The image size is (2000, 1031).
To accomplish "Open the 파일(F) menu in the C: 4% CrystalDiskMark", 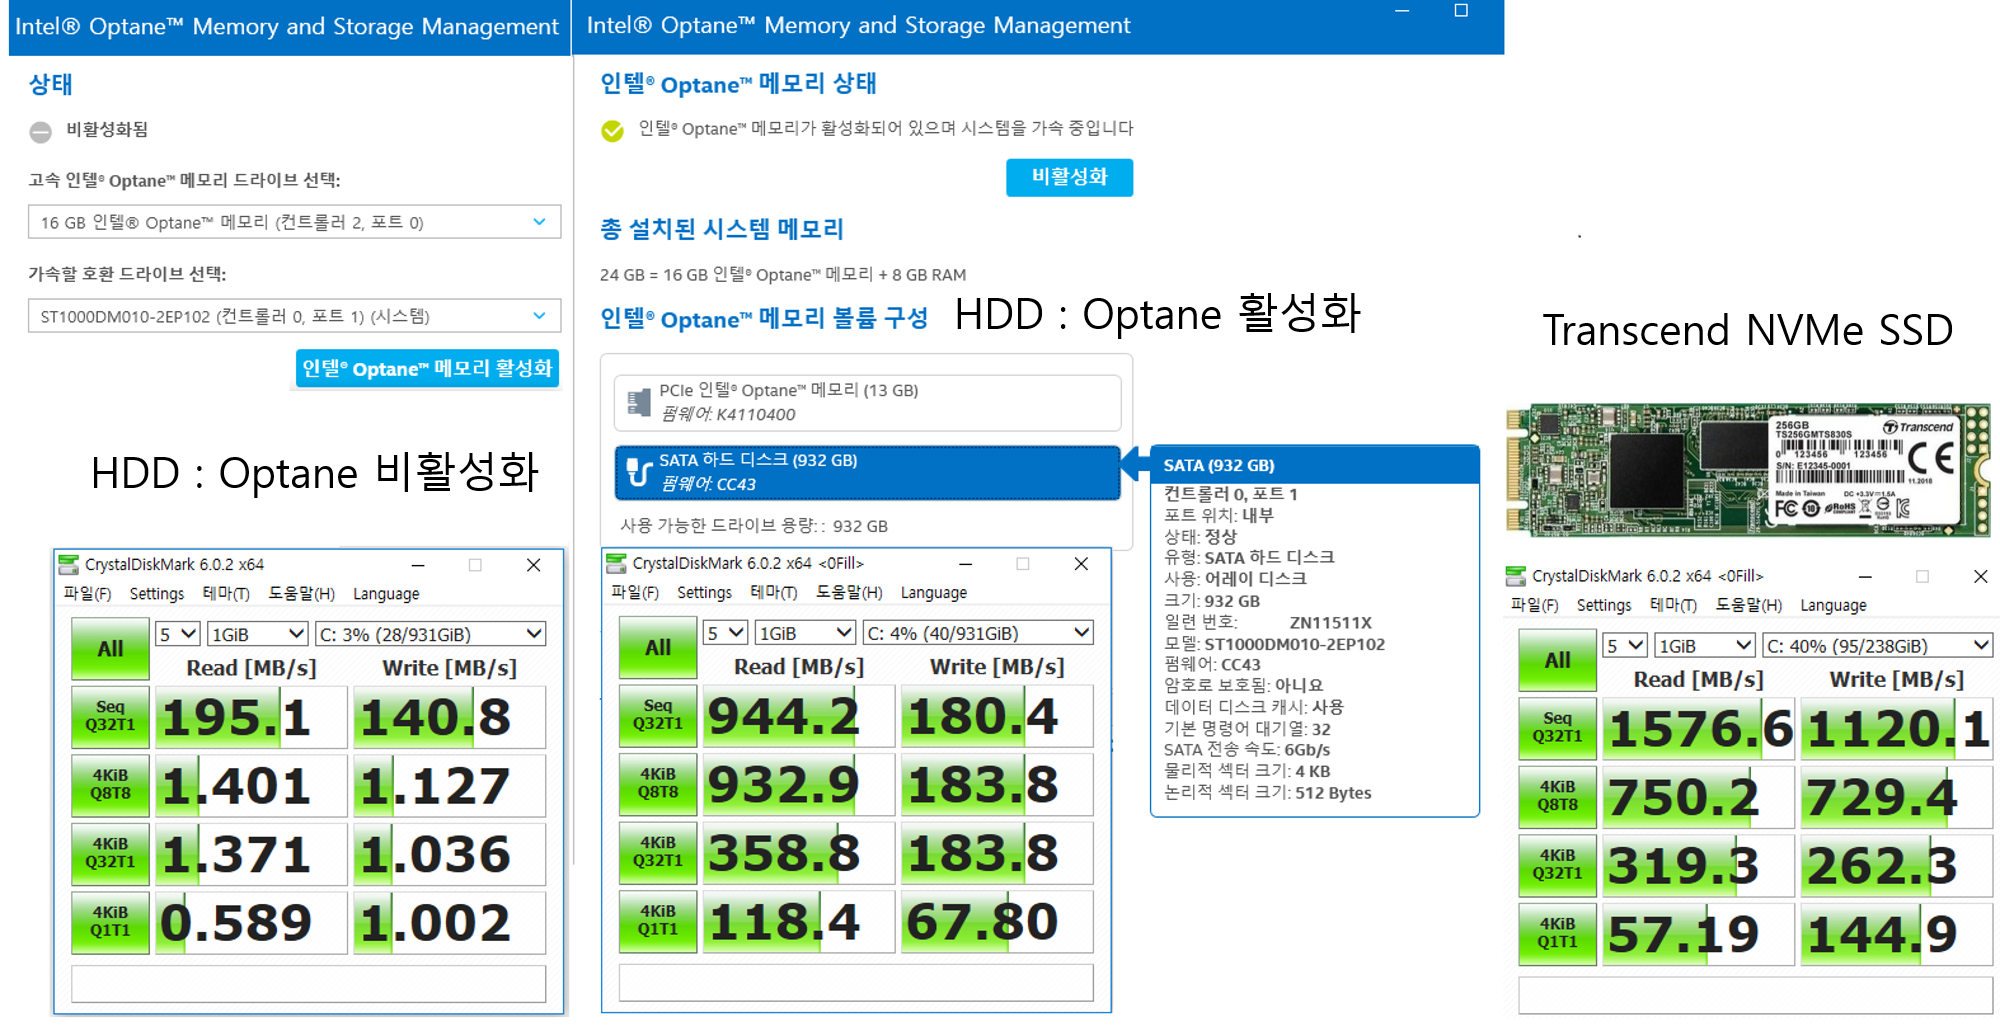I will 635,593.
